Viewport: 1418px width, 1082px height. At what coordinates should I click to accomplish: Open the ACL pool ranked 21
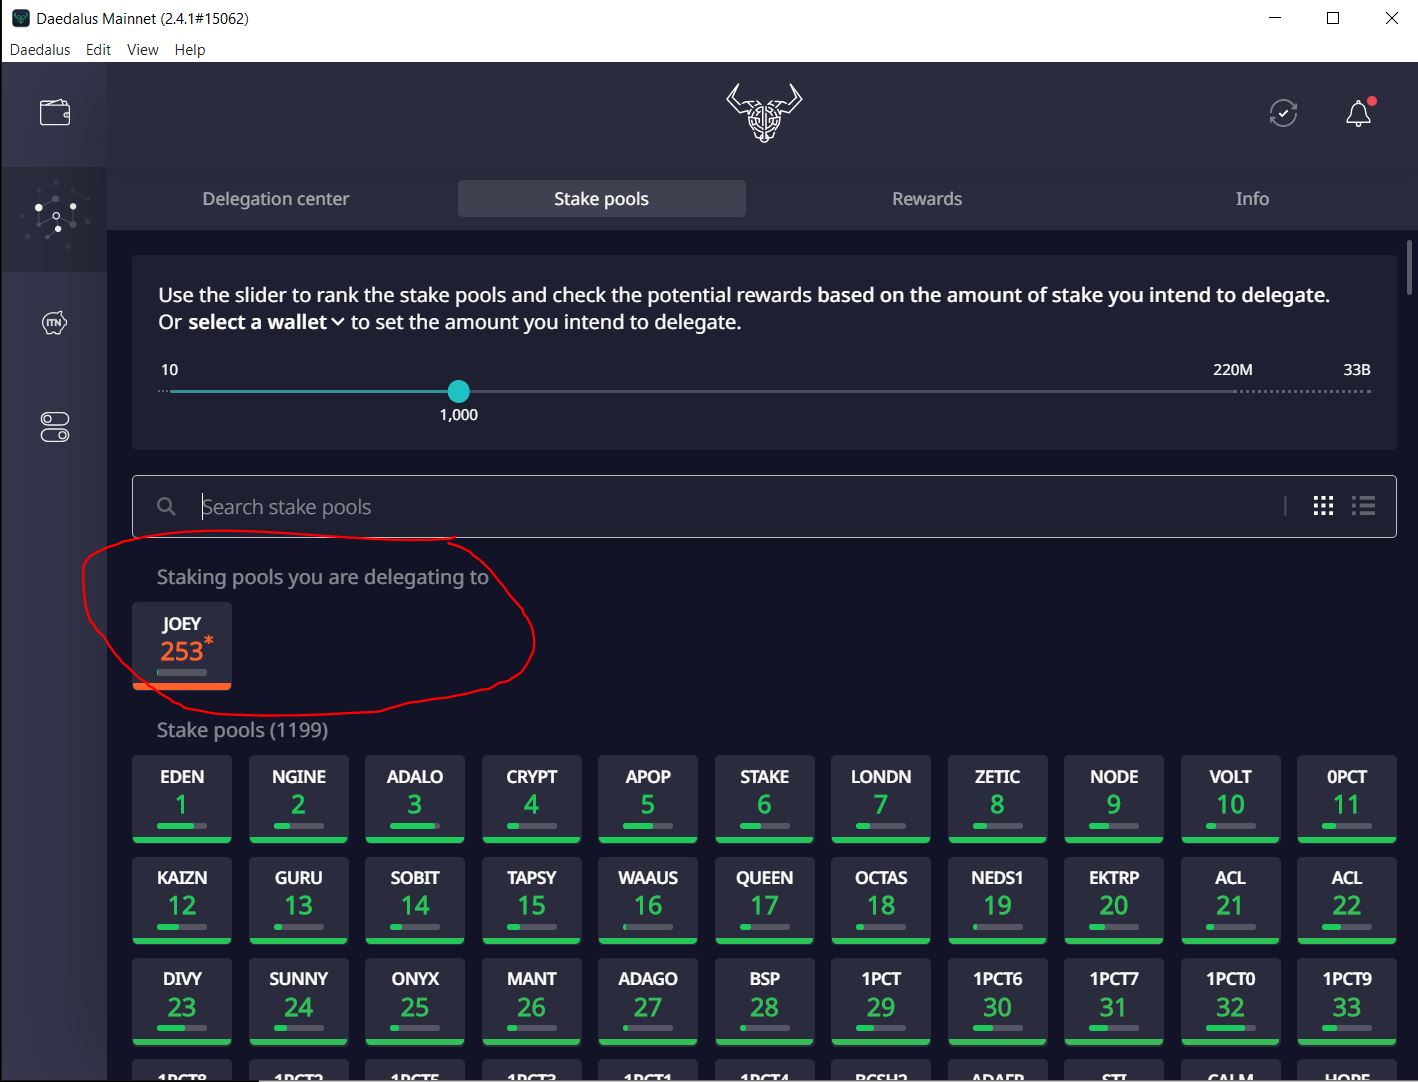[1230, 900]
